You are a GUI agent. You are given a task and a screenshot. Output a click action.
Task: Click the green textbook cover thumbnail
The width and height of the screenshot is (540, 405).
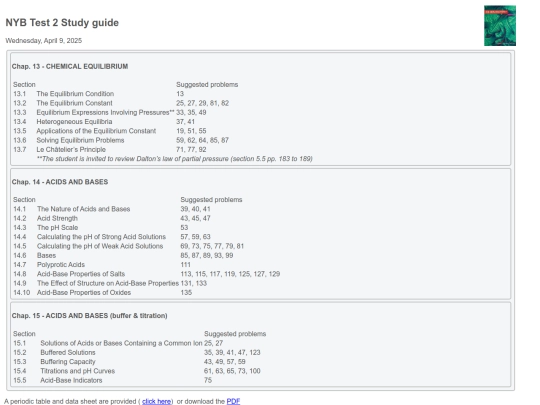pyautogui.click(x=500, y=25)
